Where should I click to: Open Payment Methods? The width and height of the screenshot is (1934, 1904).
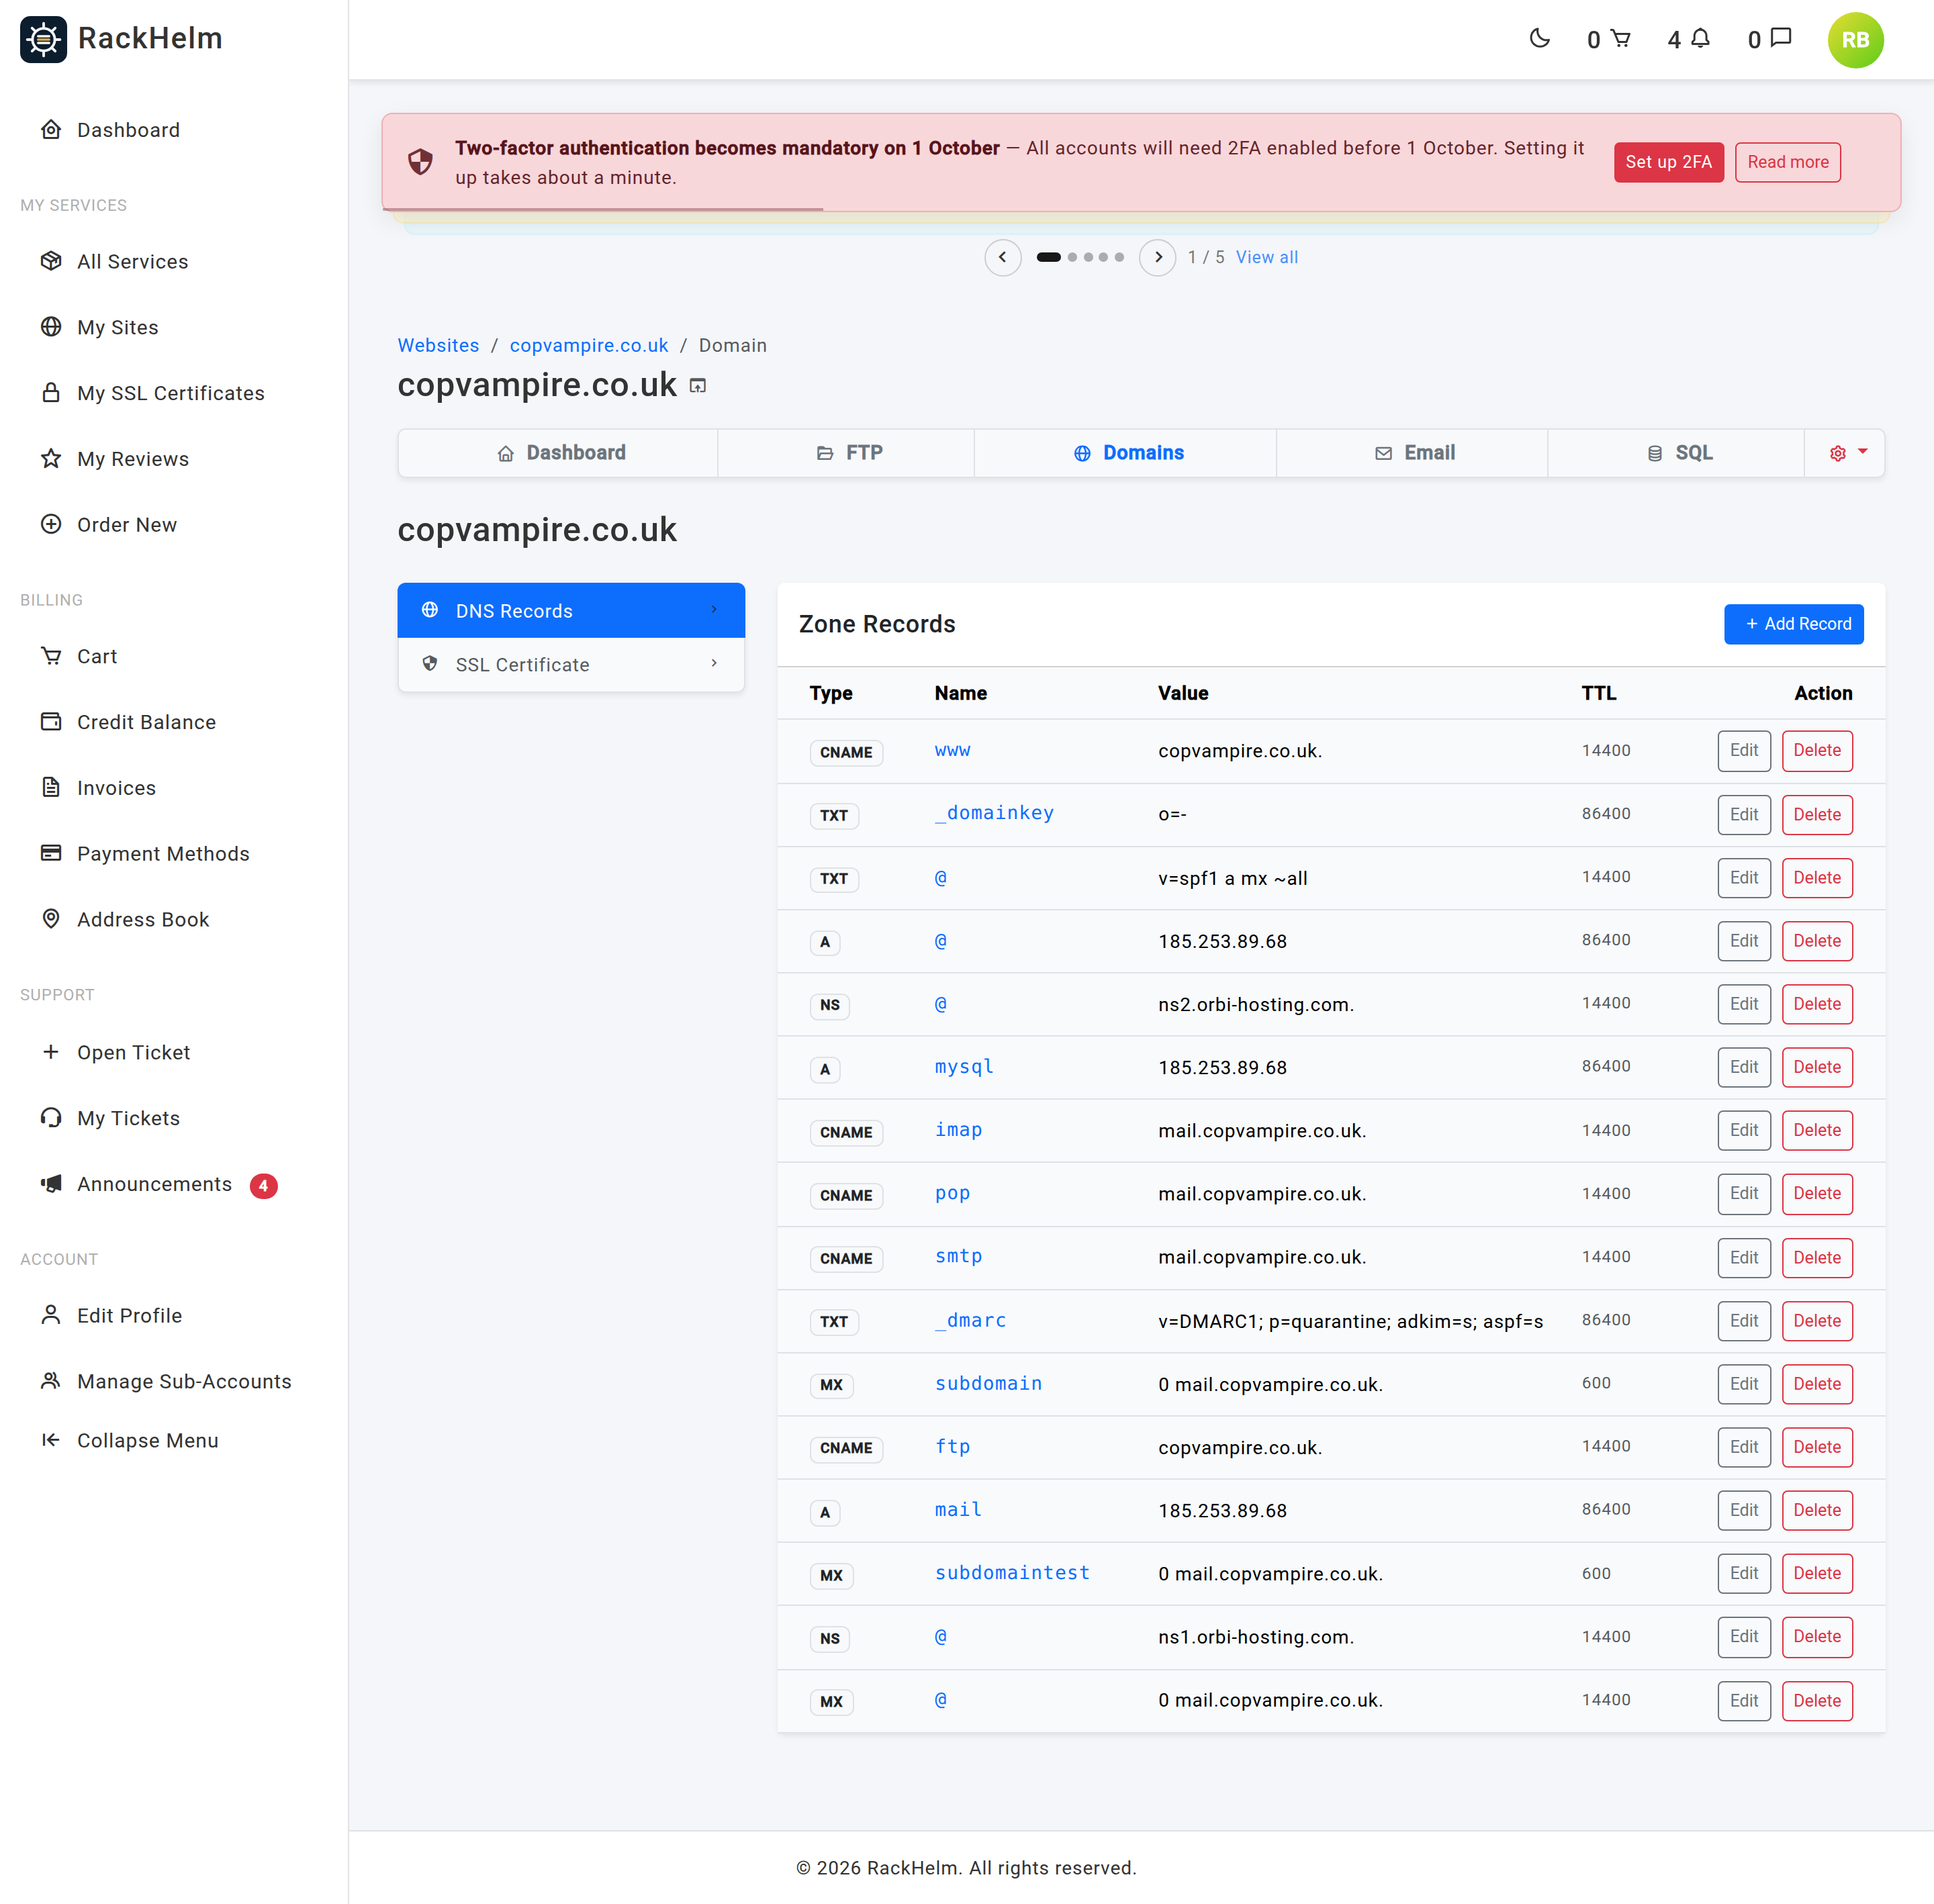click(163, 854)
